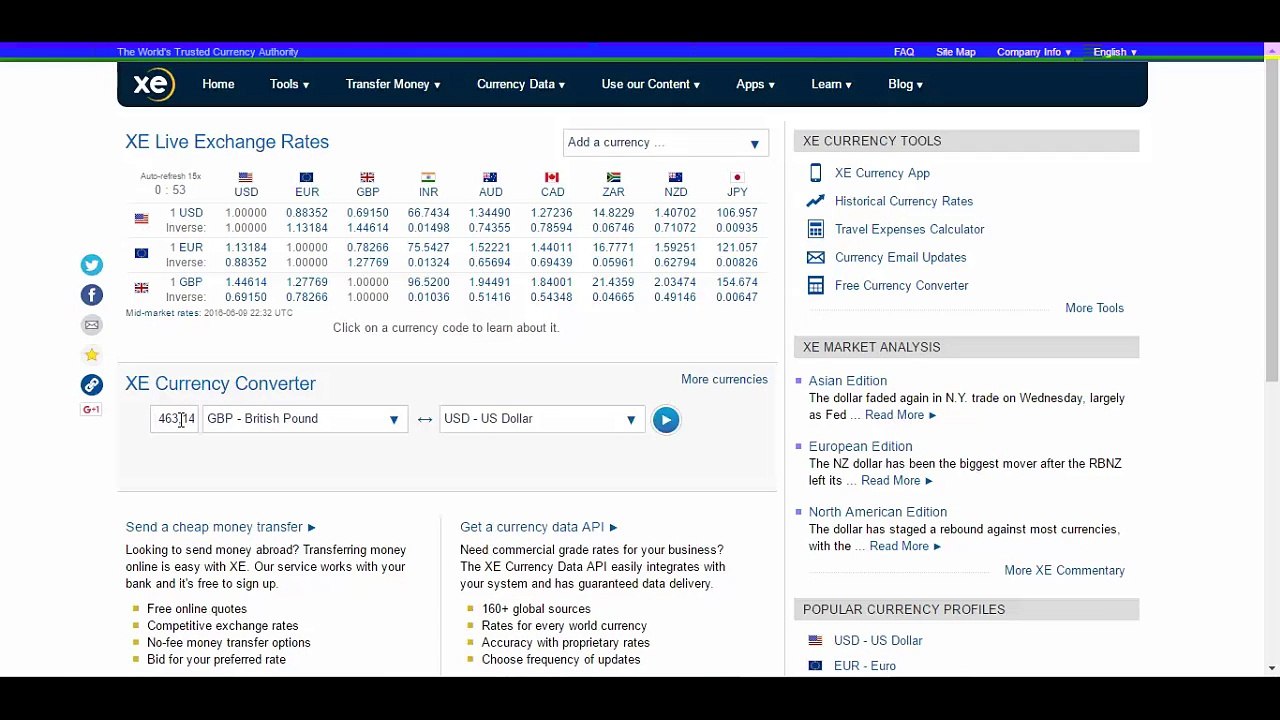Open the Asian Edition analysis
Image resolution: width=1280 pixels, height=720 pixels.
(848, 381)
